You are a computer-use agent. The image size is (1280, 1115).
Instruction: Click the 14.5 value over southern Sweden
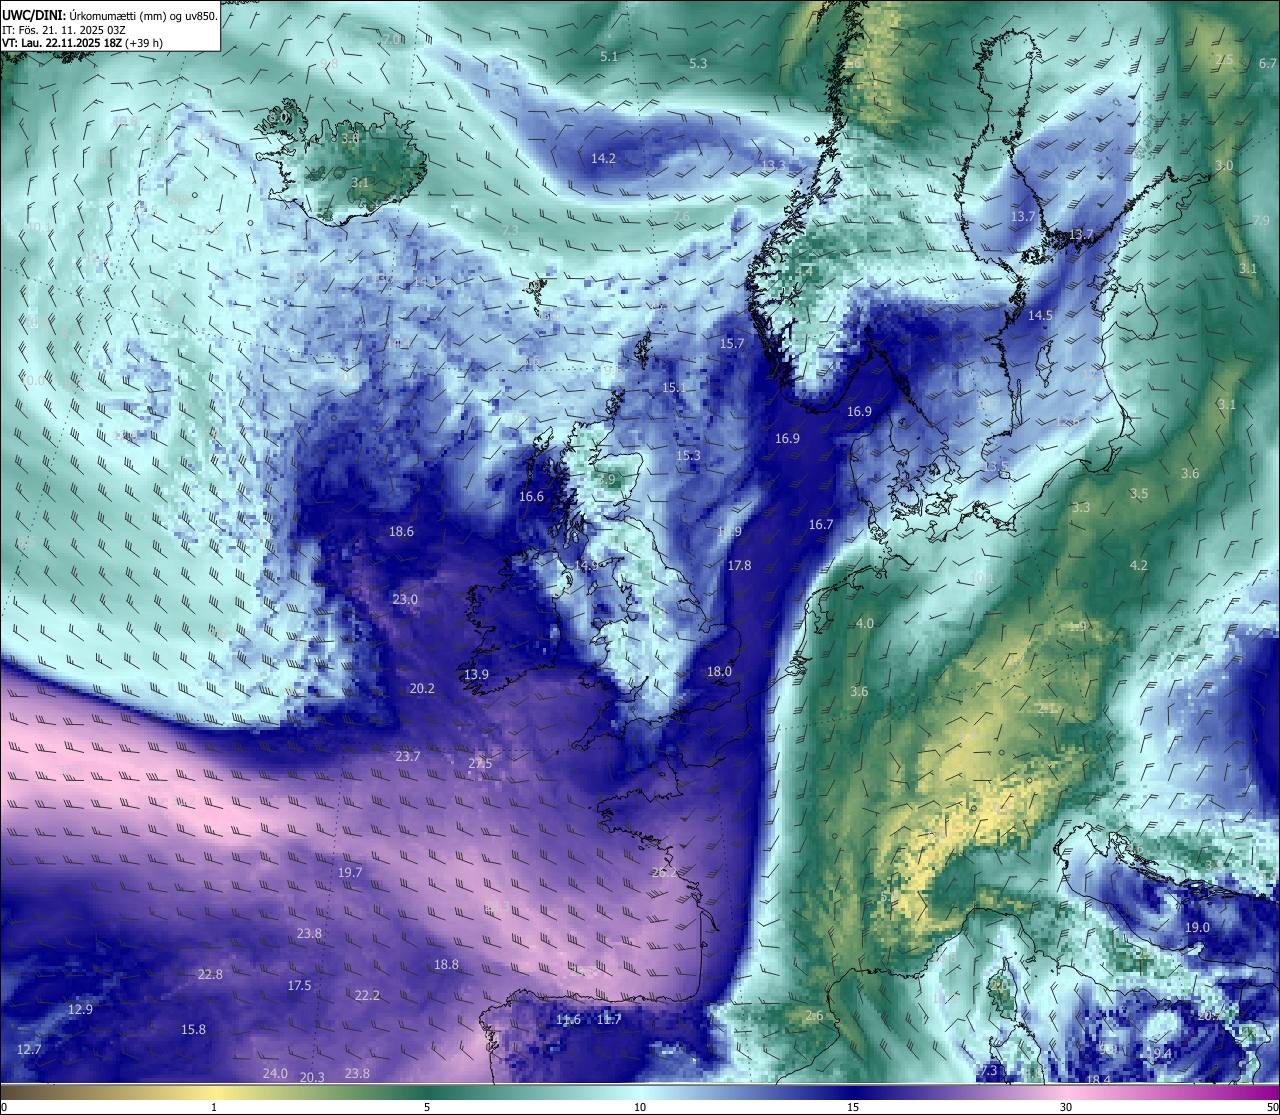[1040, 315]
